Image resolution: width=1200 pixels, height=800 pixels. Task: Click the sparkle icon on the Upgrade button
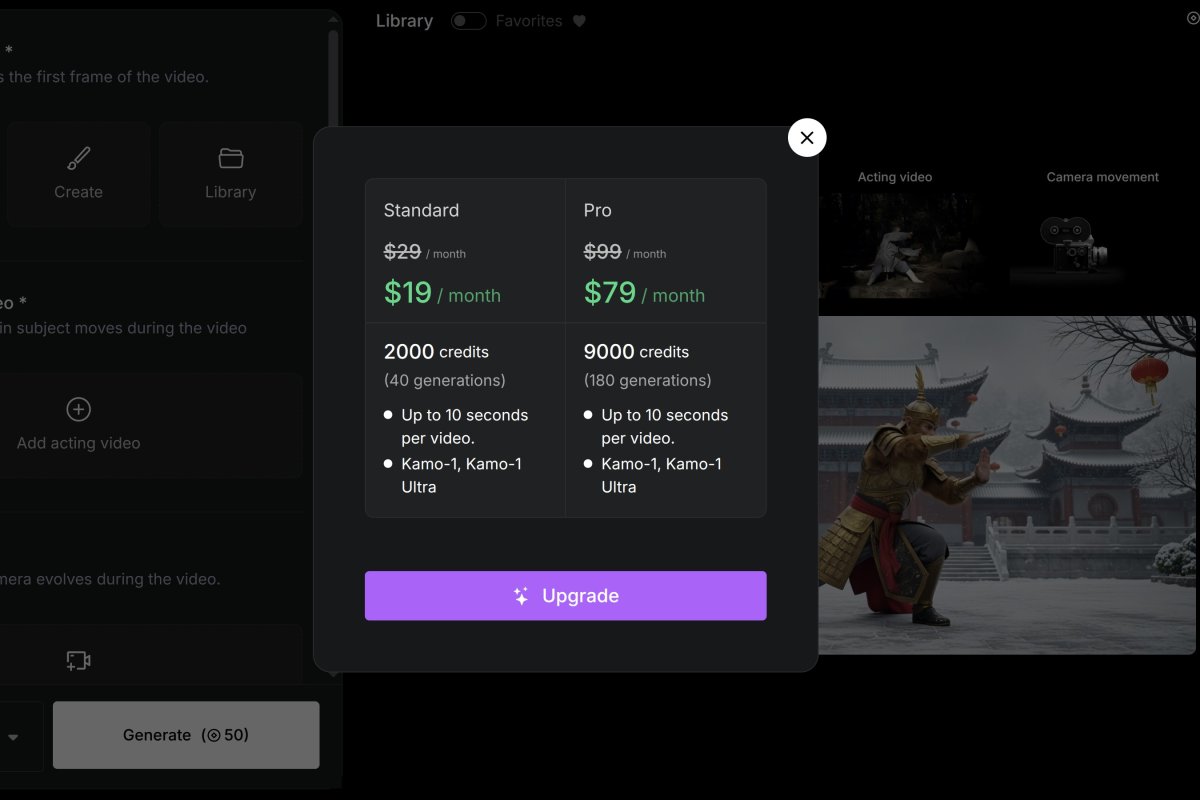tap(519, 595)
